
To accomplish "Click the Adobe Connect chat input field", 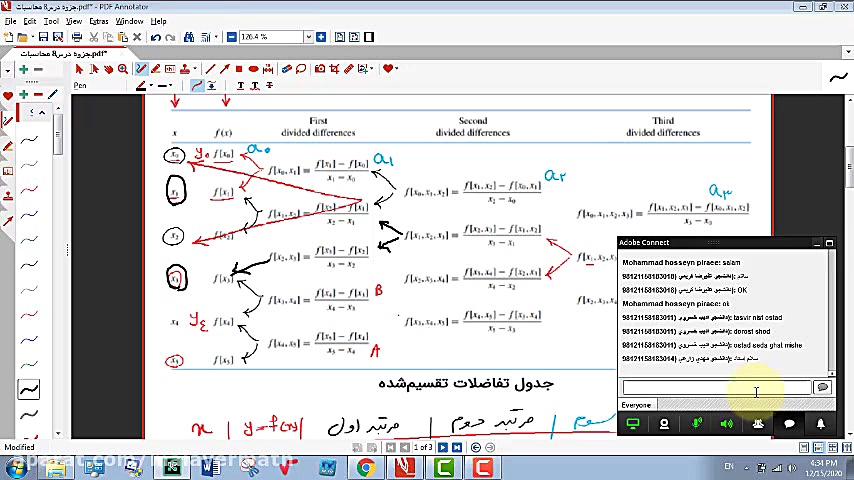I will pos(716,388).
